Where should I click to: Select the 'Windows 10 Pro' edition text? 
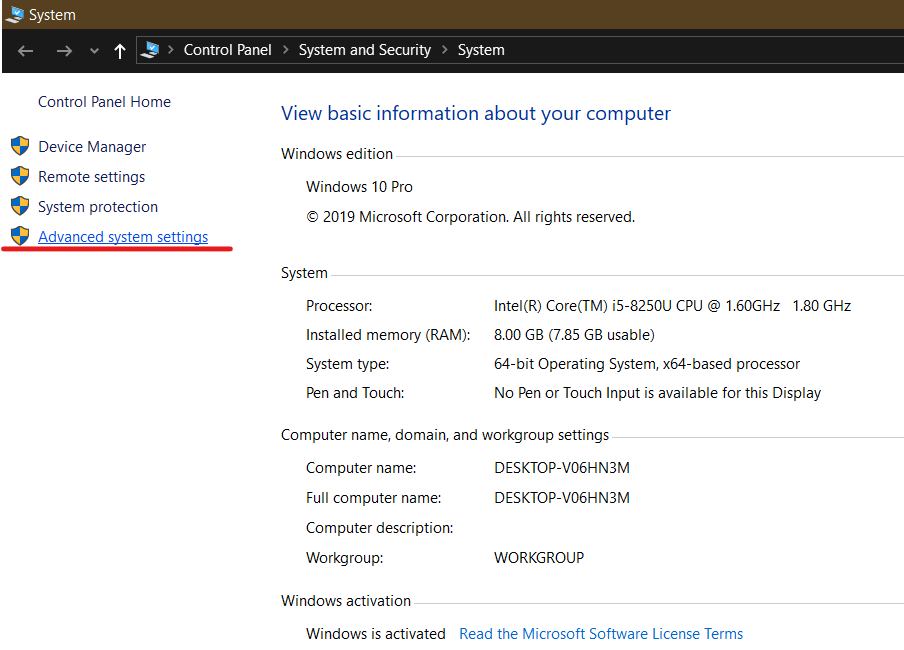pyautogui.click(x=359, y=187)
